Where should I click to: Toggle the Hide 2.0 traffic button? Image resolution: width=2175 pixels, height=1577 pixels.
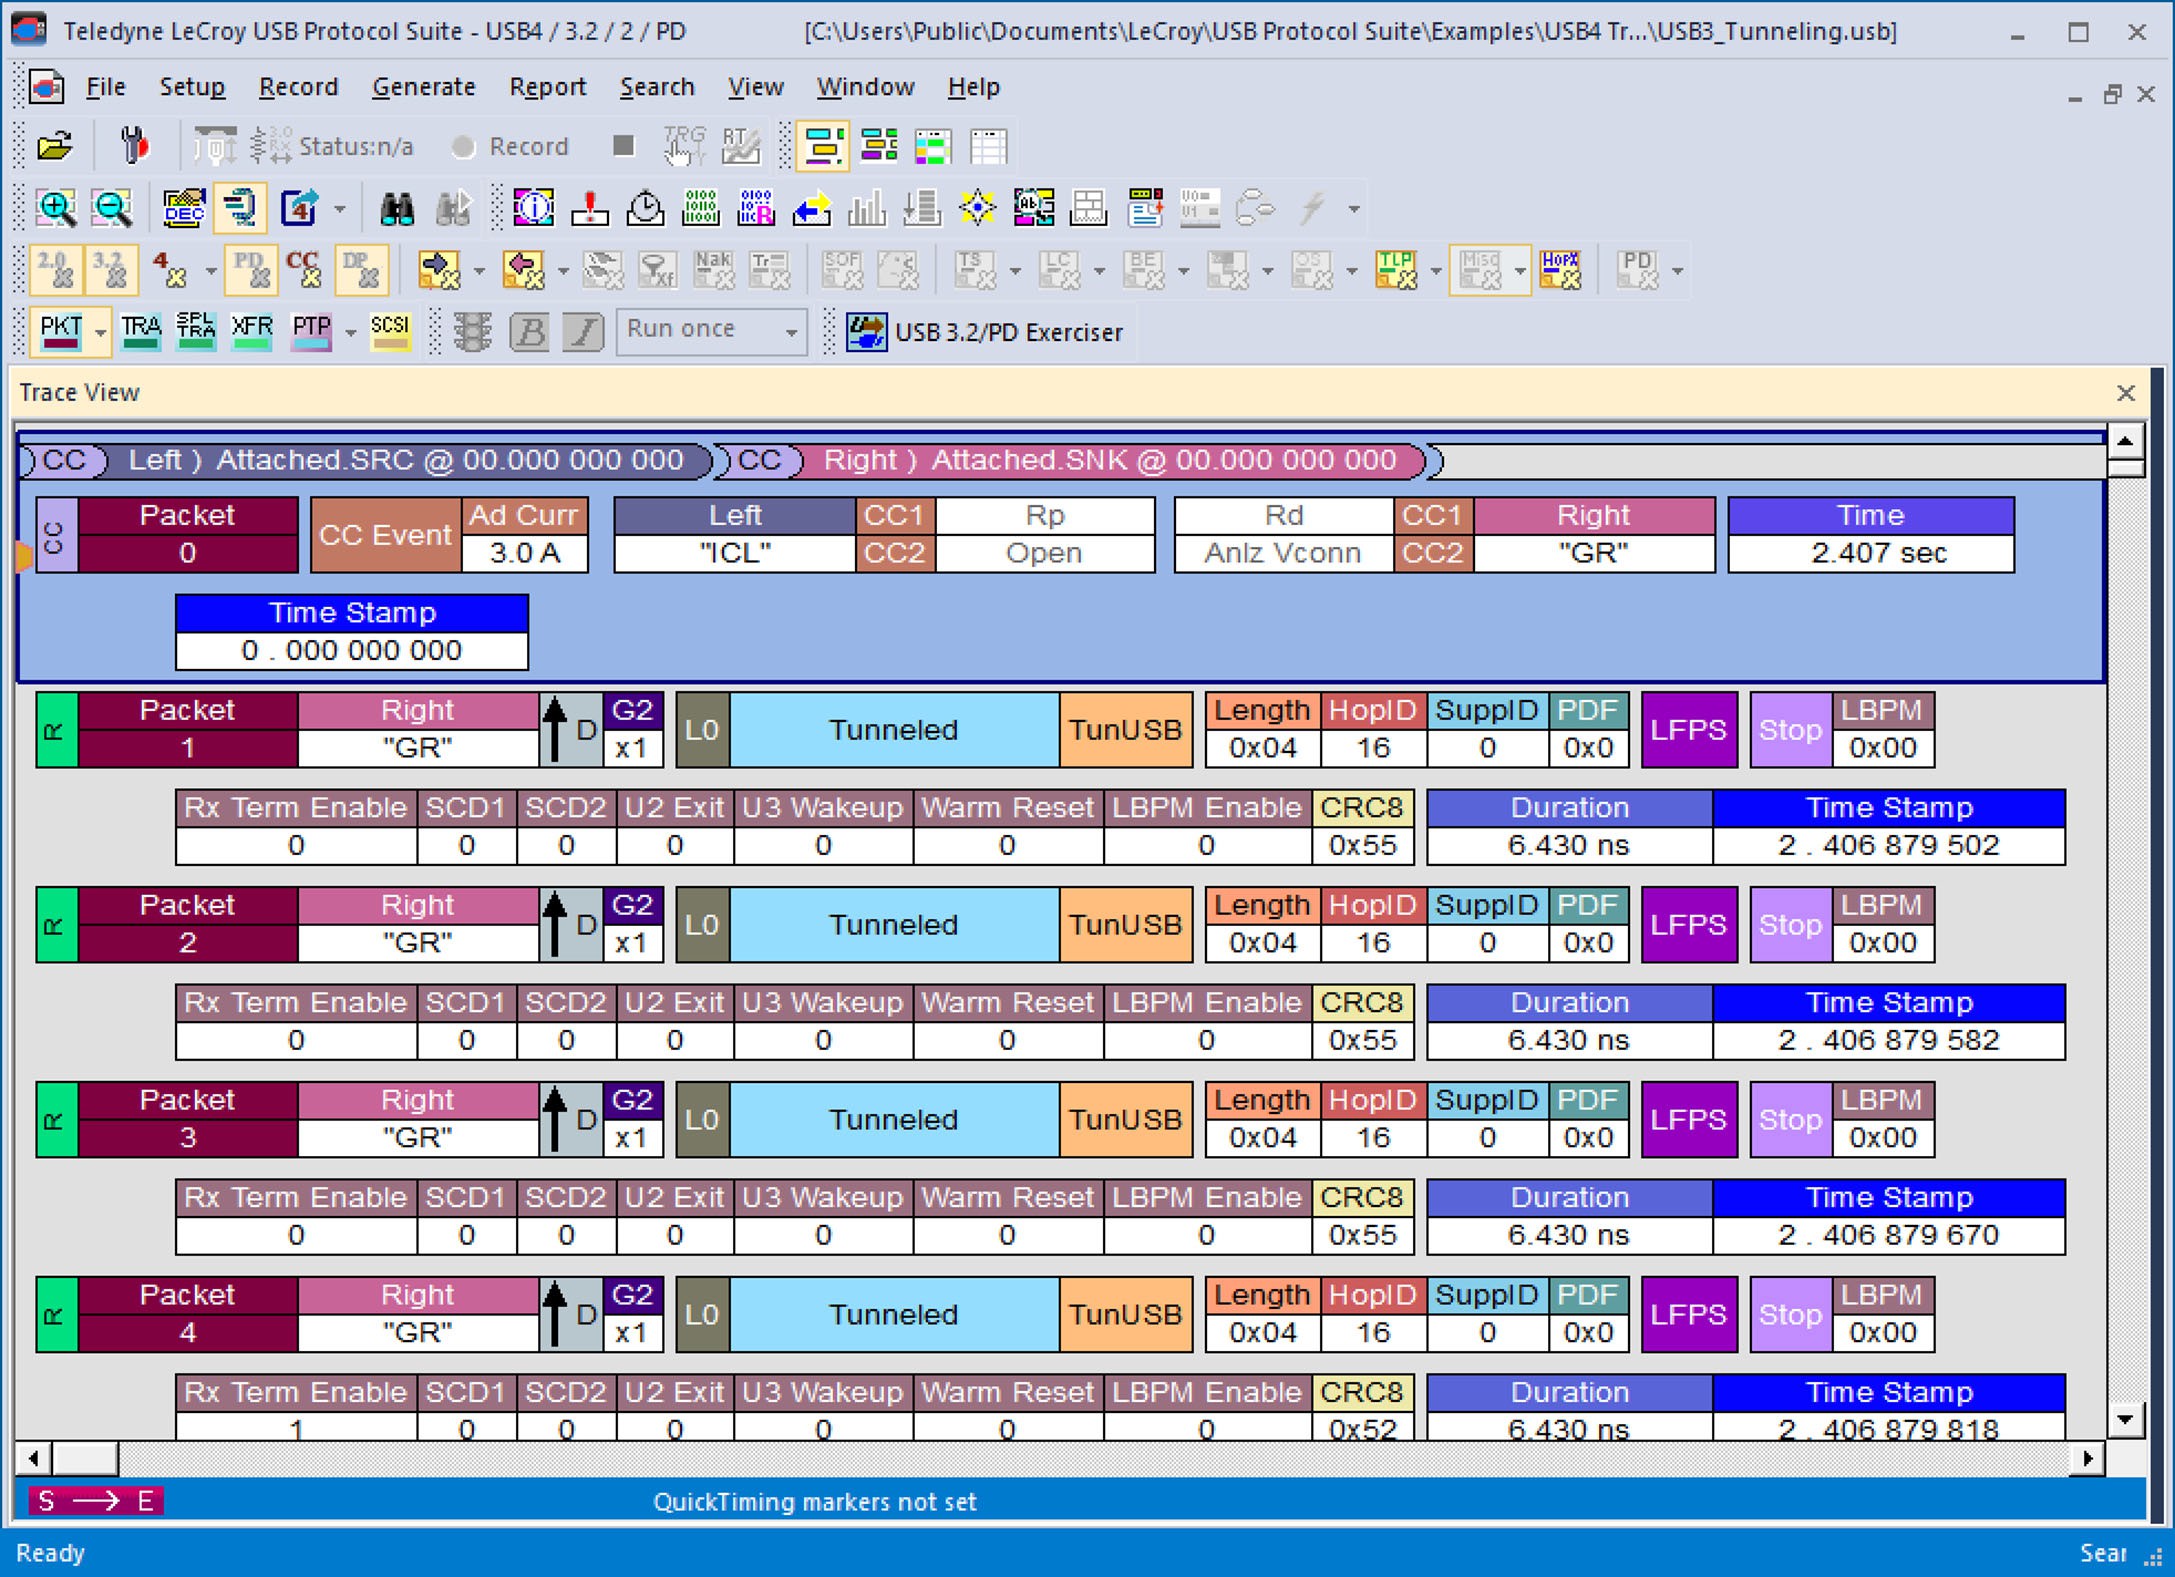pos(55,270)
